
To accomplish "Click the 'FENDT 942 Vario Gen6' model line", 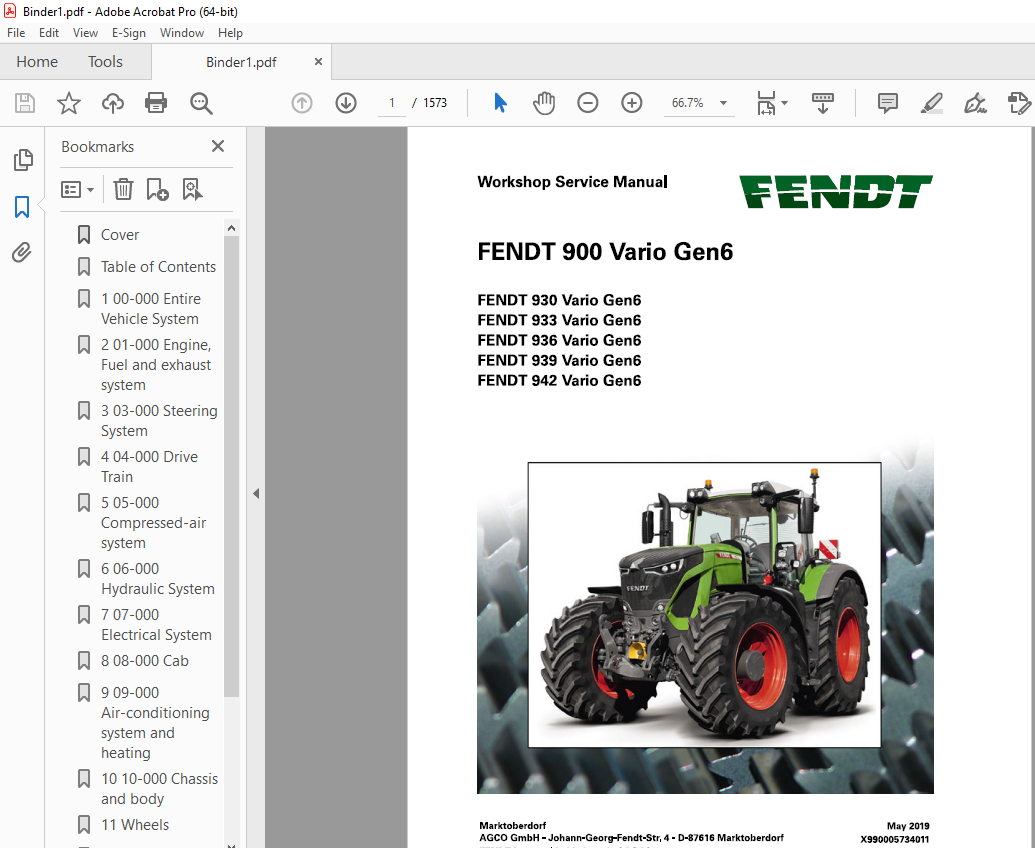I will click(559, 380).
